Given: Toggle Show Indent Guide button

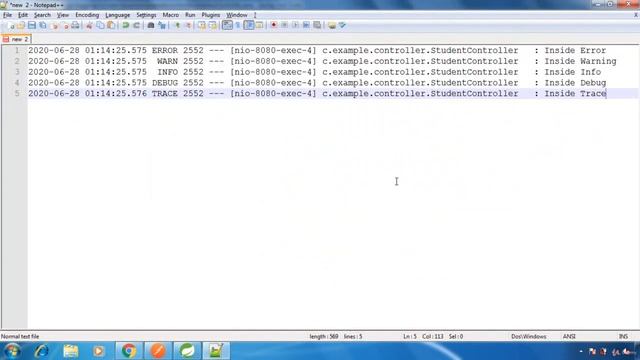Looking at the screenshot, I should point(249,25).
